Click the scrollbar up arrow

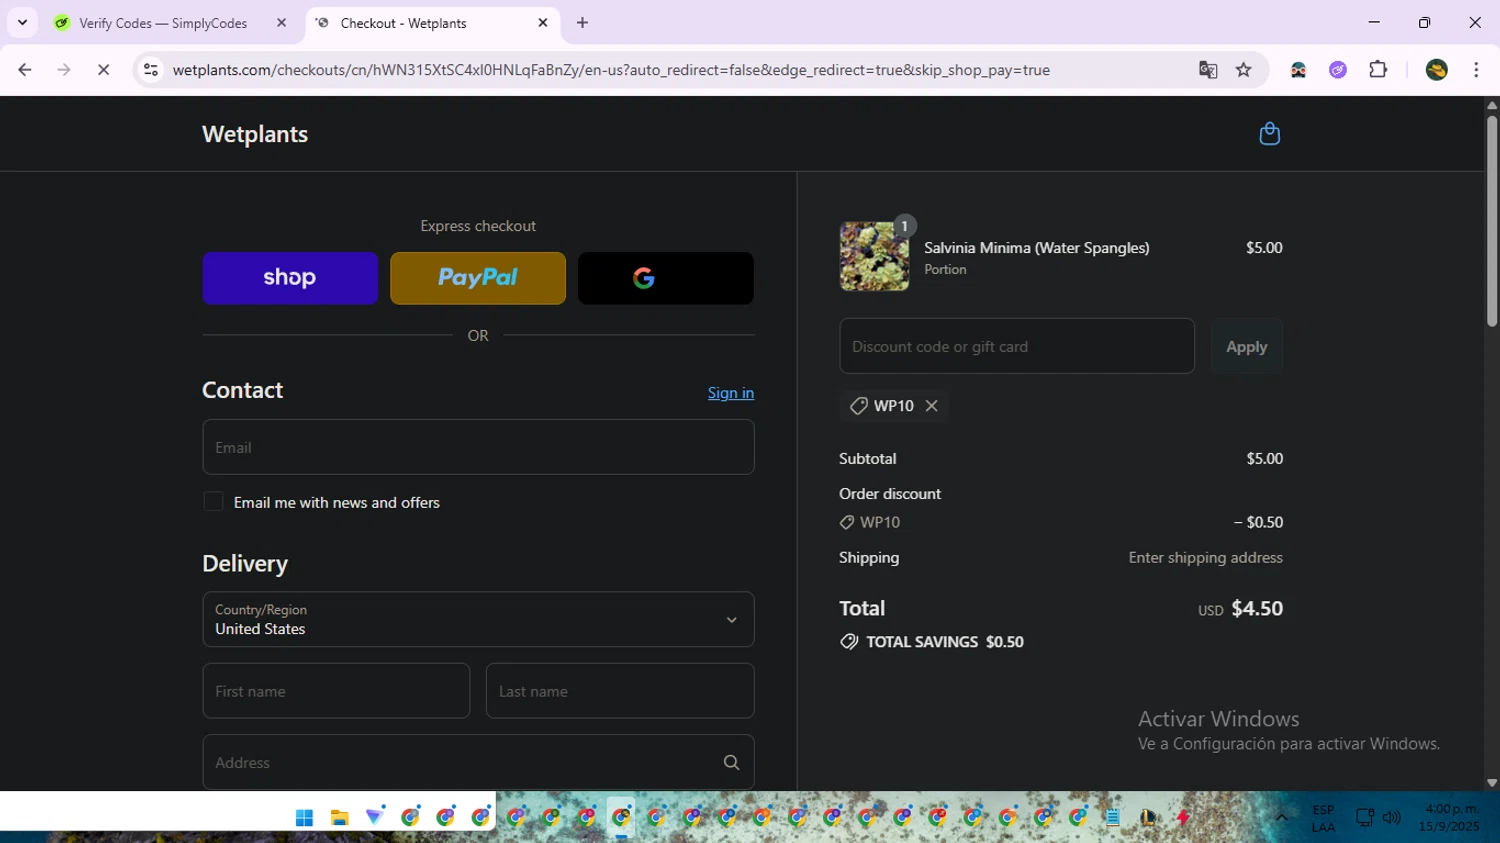(1492, 104)
